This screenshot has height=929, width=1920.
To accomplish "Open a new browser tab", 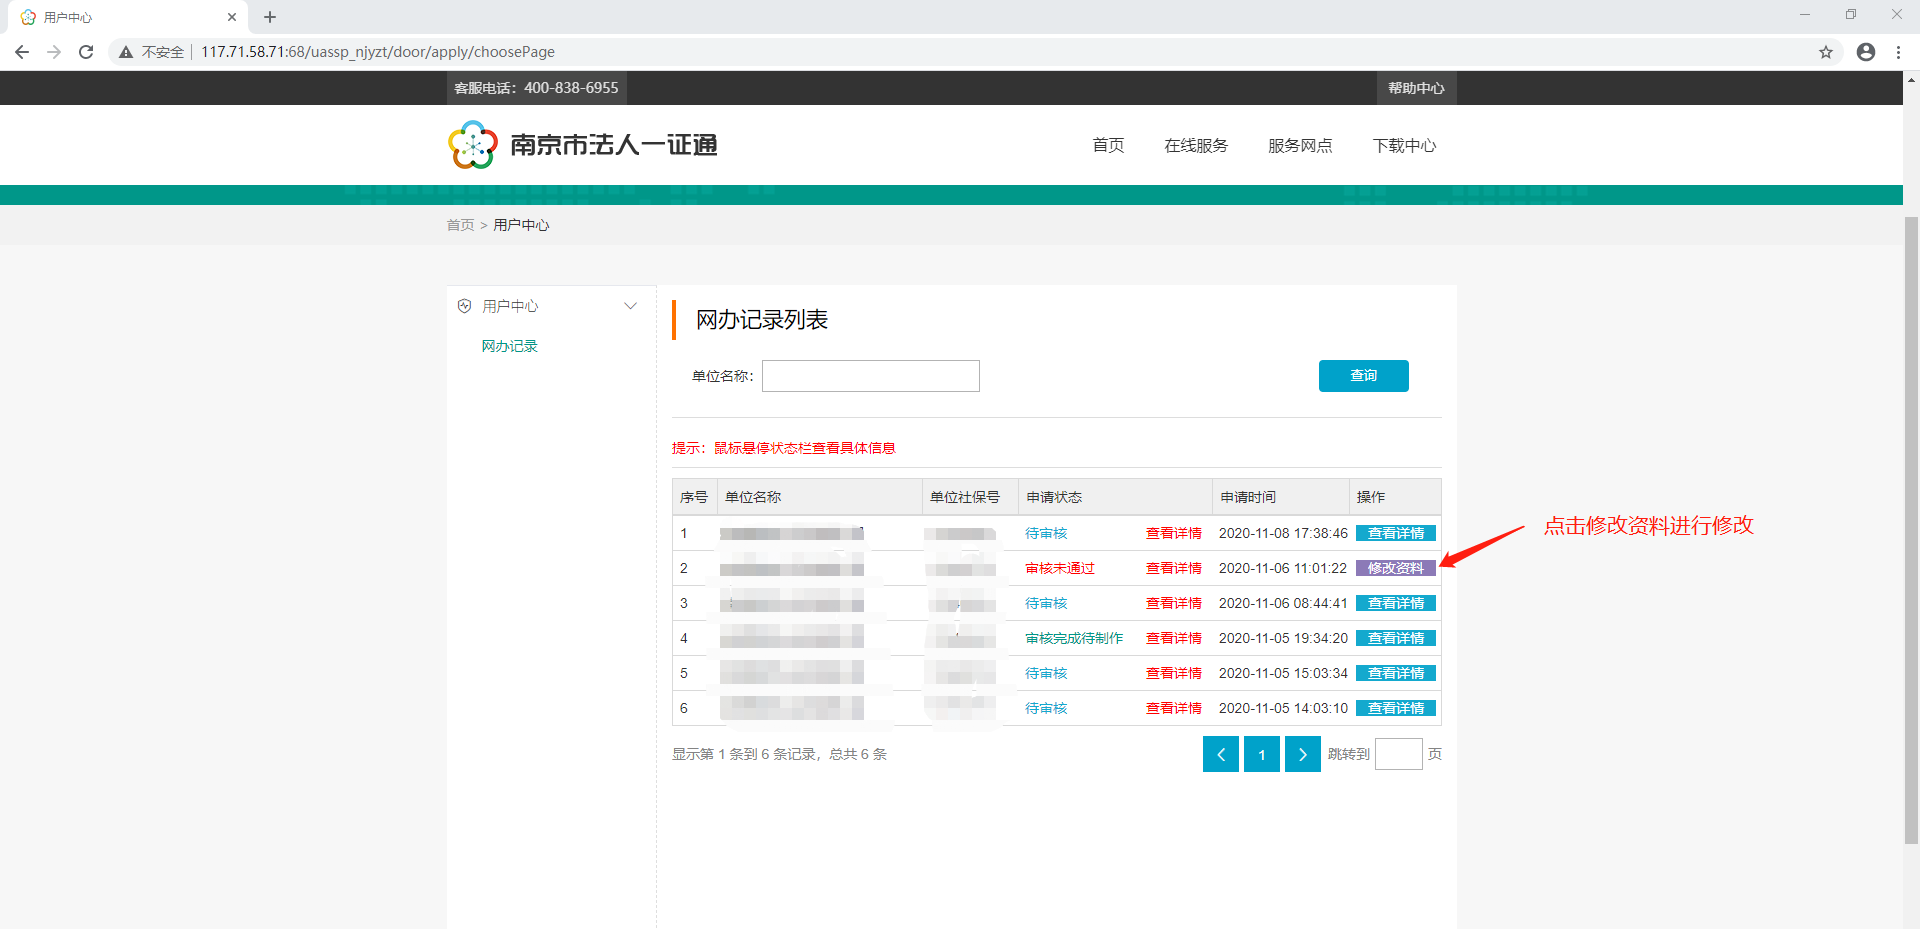I will 270,17.
